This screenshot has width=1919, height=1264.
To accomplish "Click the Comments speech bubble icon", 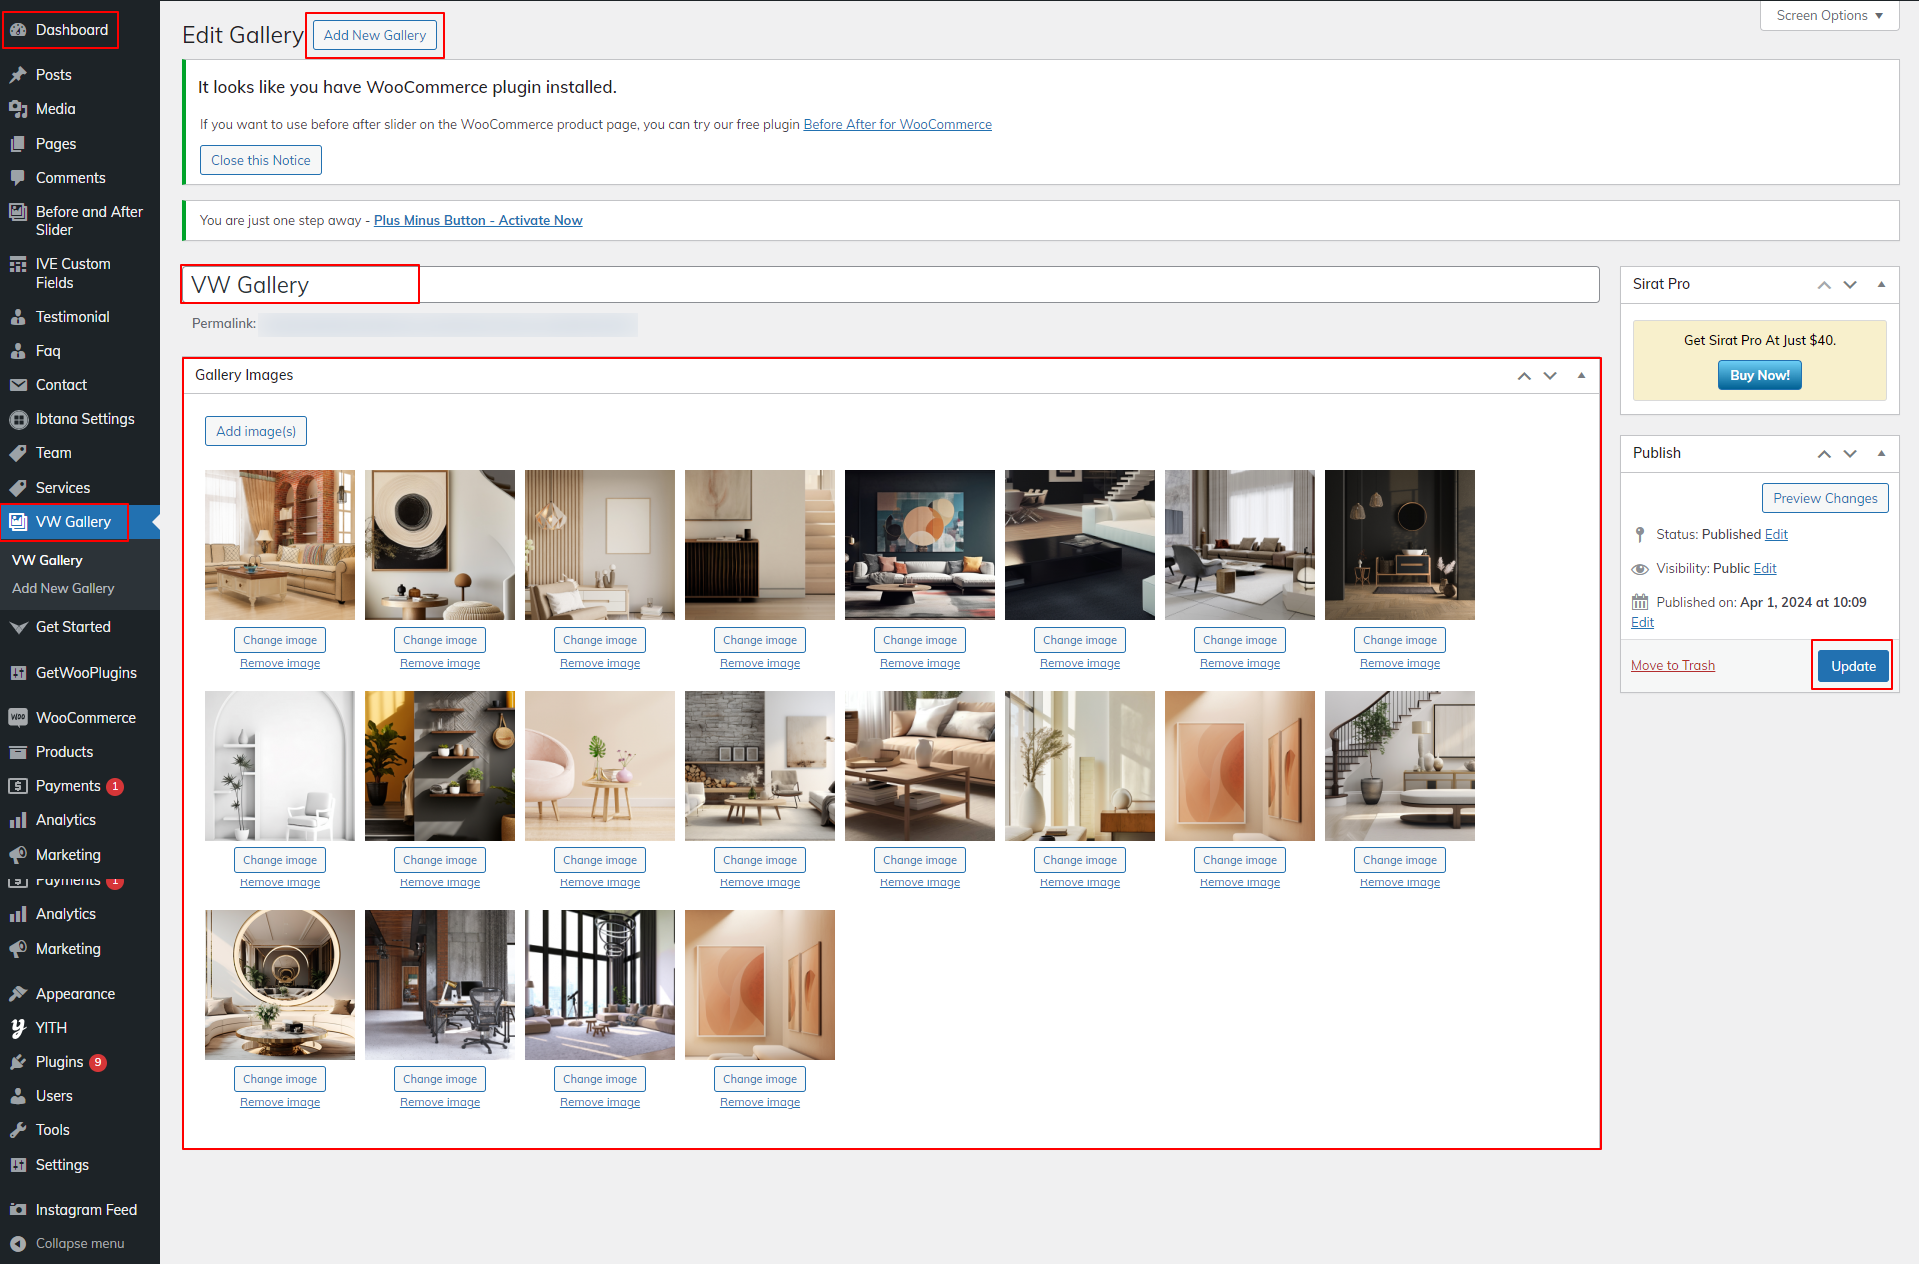I will point(18,178).
